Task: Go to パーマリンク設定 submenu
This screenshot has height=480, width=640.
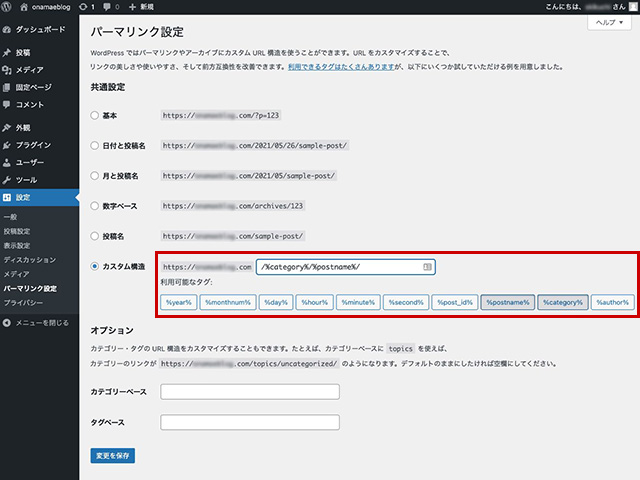Action: pyautogui.click(x=30, y=289)
